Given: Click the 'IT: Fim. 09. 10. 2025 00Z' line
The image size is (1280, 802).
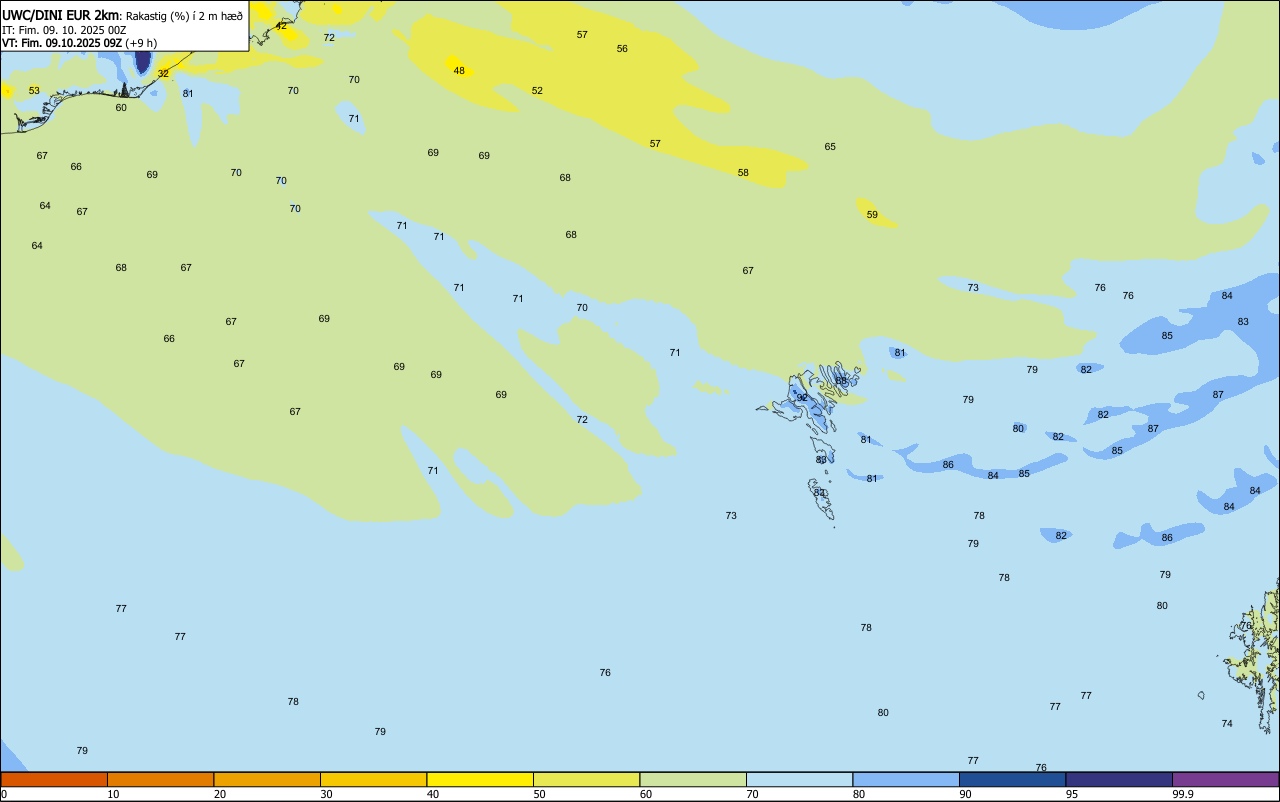Looking at the screenshot, I should (64, 30).
